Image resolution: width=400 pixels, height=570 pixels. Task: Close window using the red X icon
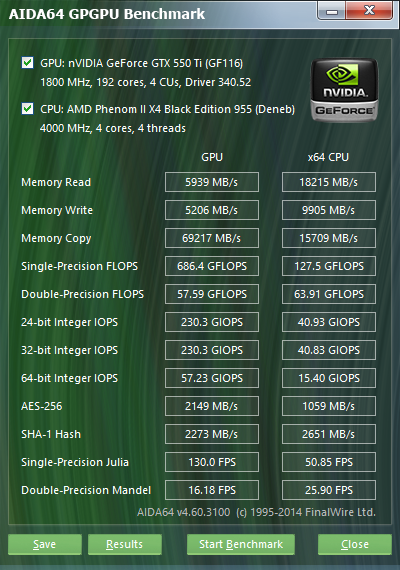pyautogui.click(x=369, y=10)
